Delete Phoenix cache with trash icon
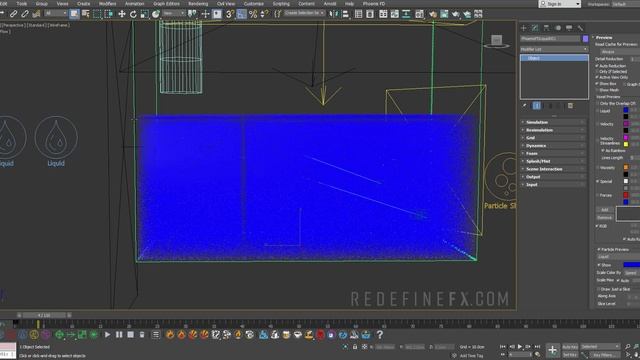 [142, 335]
